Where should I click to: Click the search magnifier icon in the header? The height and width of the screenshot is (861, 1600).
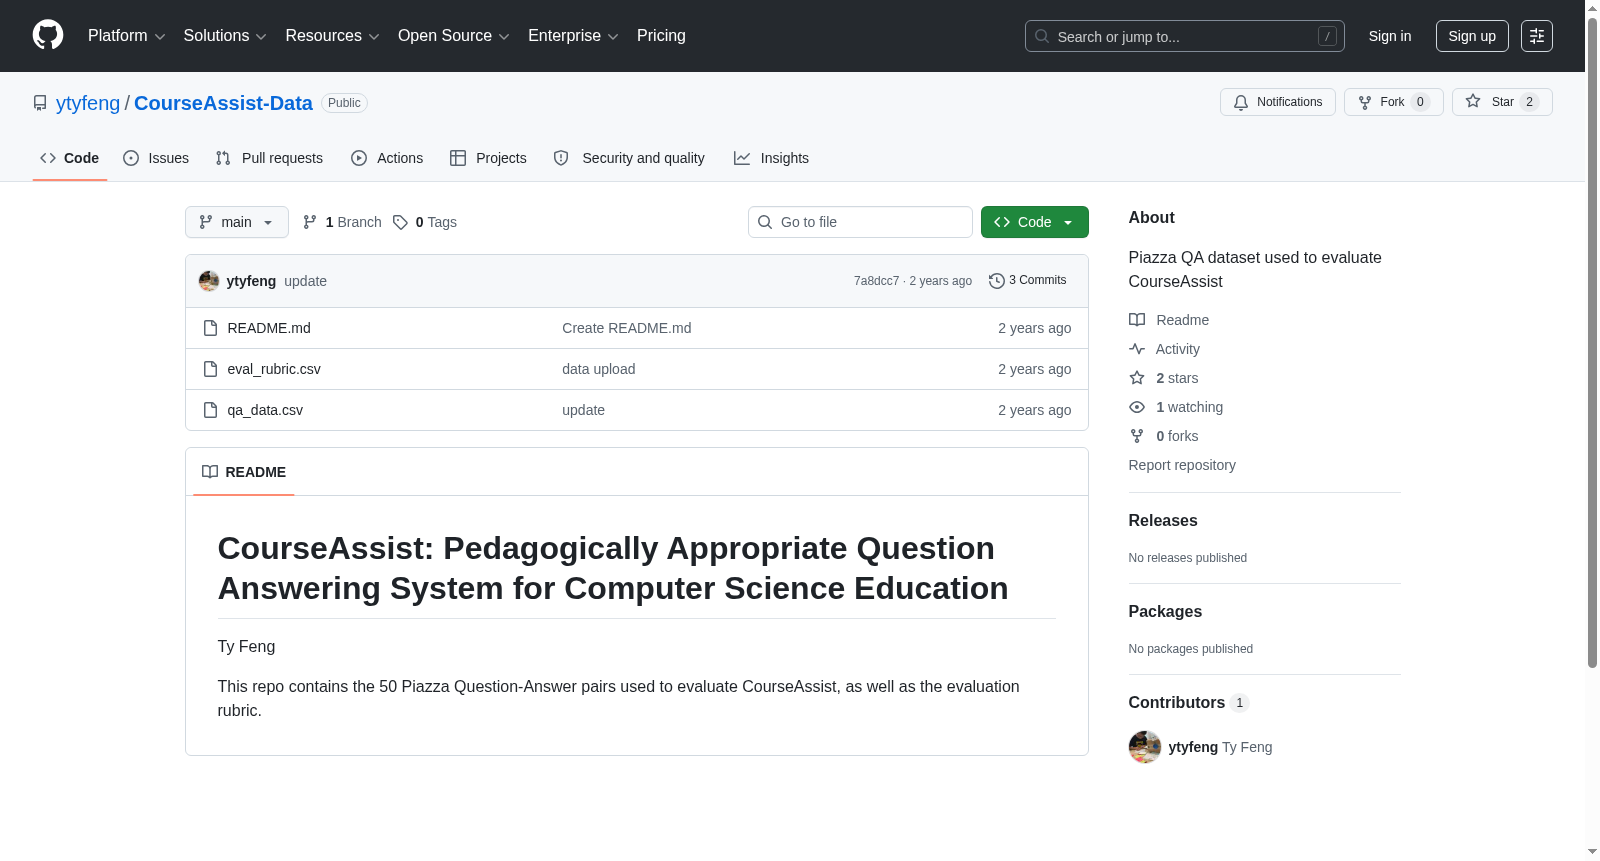point(1042,36)
